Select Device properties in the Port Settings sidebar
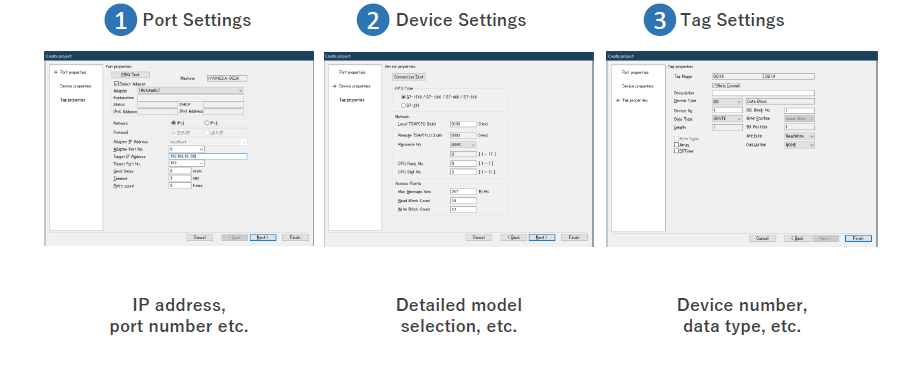 point(75,86)
